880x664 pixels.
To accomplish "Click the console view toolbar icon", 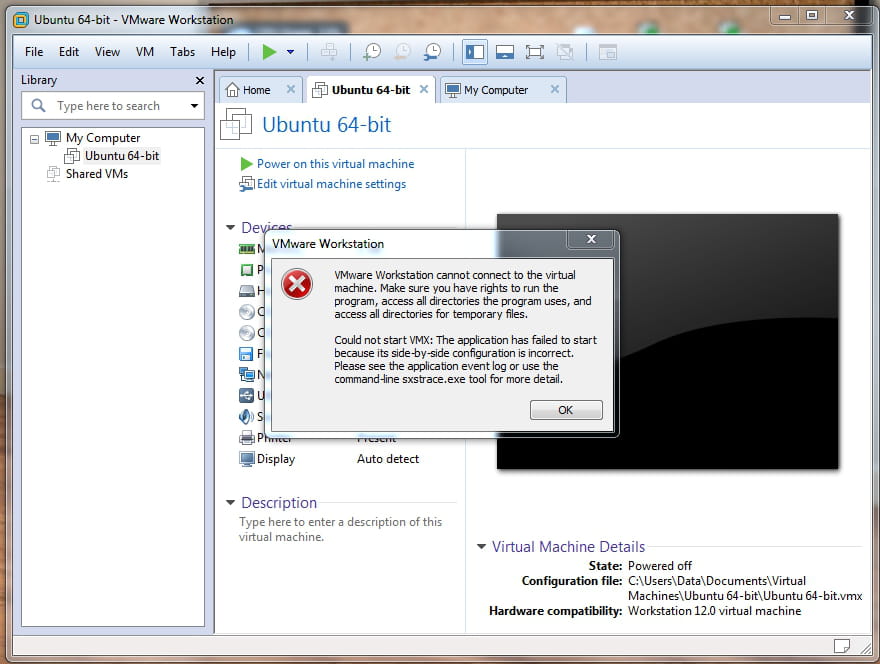I will (607, 52).
